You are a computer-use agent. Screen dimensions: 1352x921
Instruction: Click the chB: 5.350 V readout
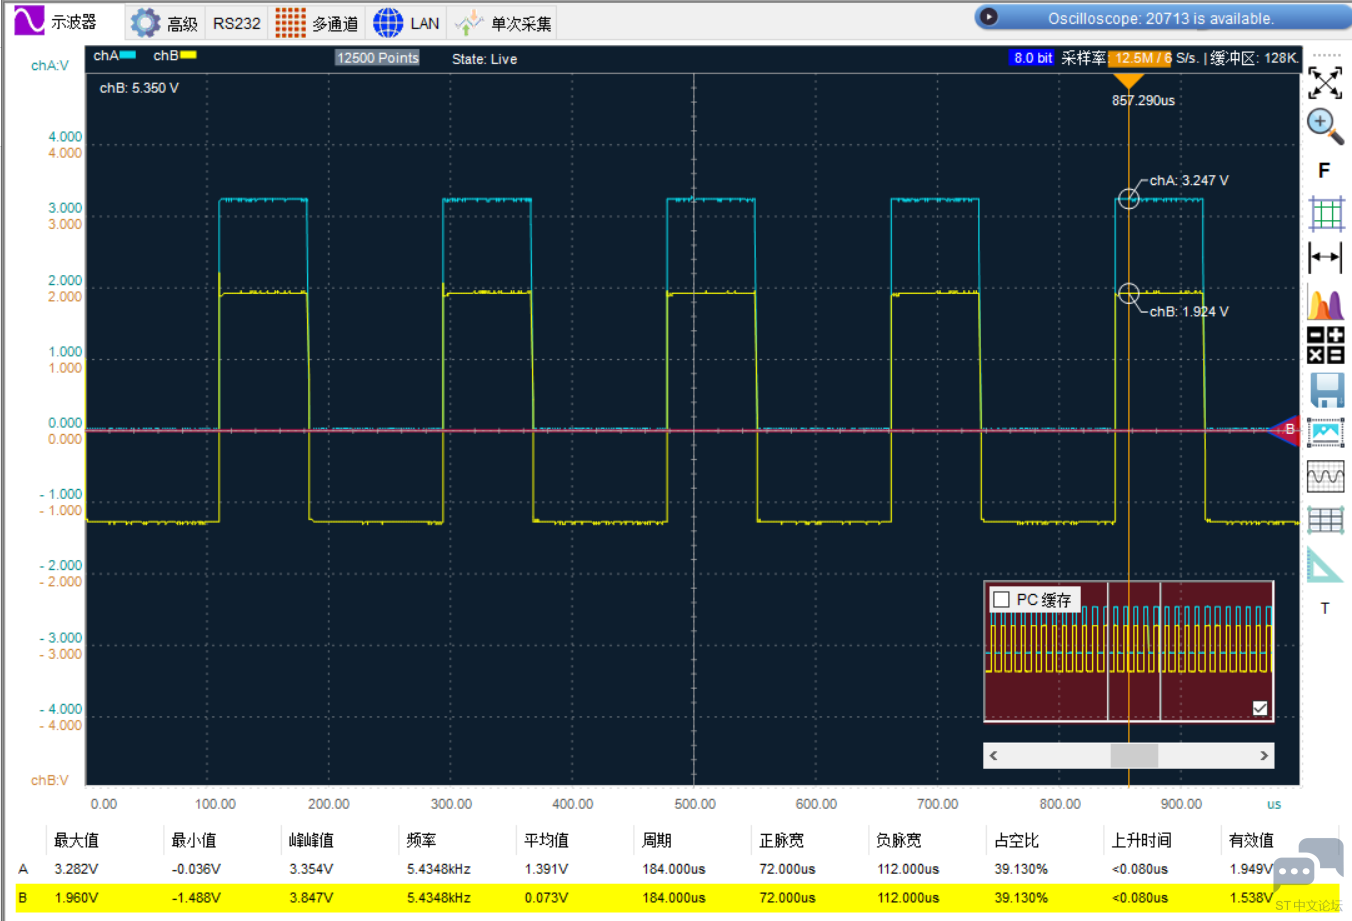click(139, 88)
